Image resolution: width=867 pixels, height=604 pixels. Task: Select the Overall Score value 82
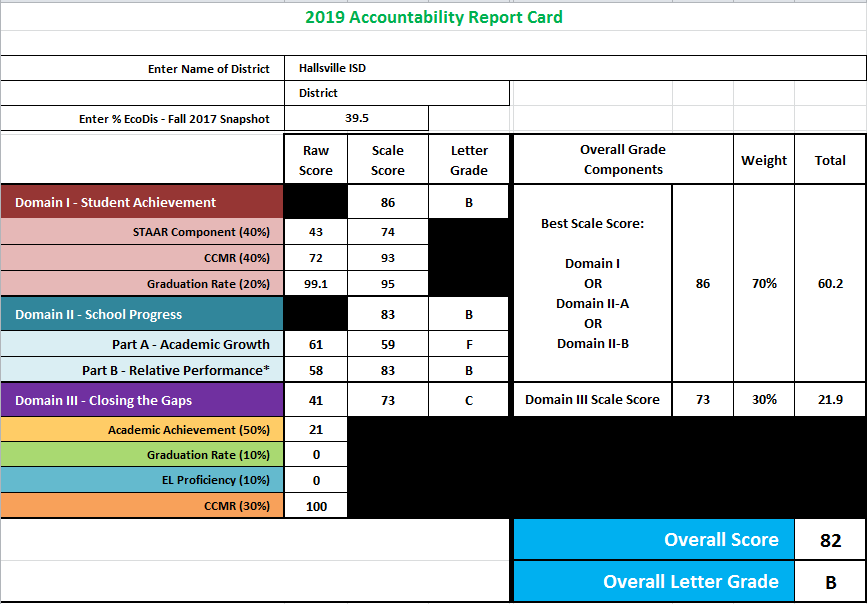pyautogui.click(x=830, y=540)
